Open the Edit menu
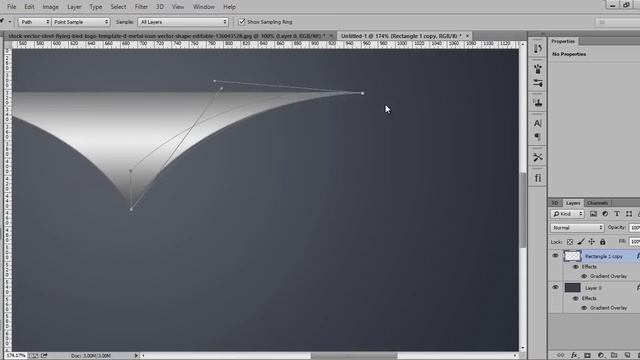Image resolution: width=640 pixels, height=360 pixels. coord(29,7)
